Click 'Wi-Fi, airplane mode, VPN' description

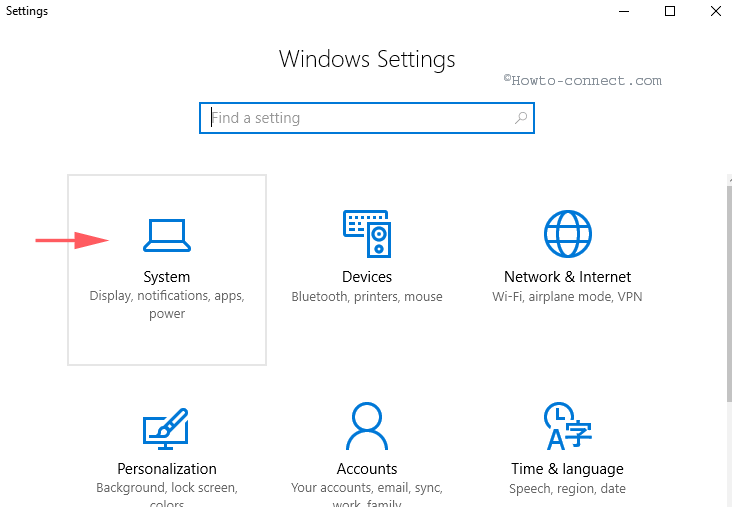(x=568, y=296)
